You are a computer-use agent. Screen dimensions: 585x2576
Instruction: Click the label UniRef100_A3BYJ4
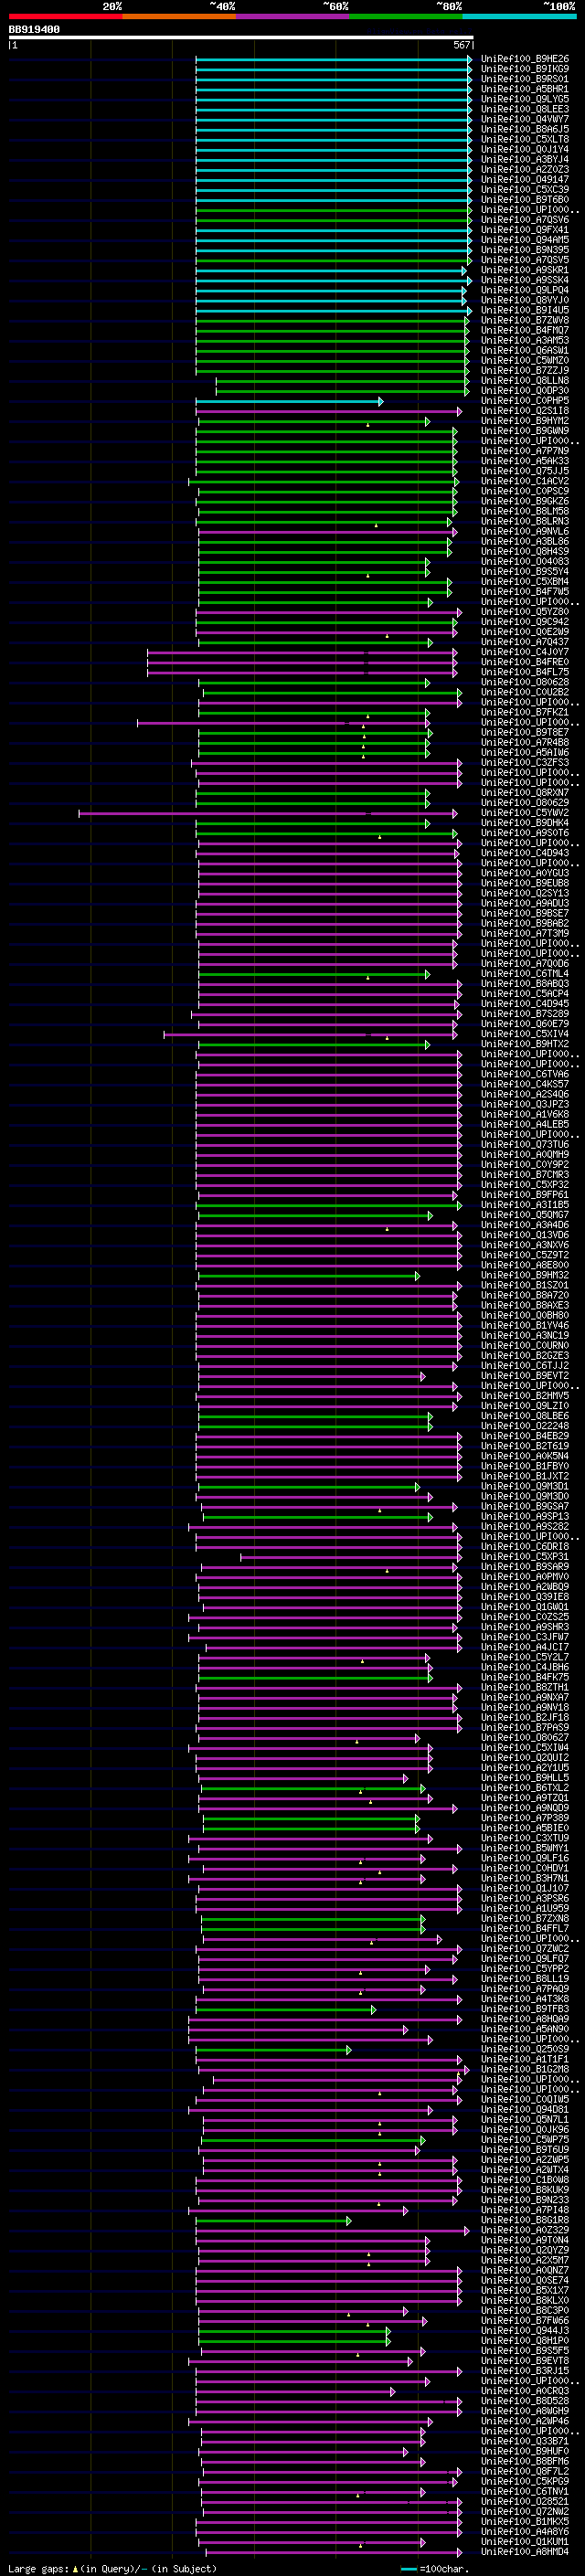(x=525, y=159)
